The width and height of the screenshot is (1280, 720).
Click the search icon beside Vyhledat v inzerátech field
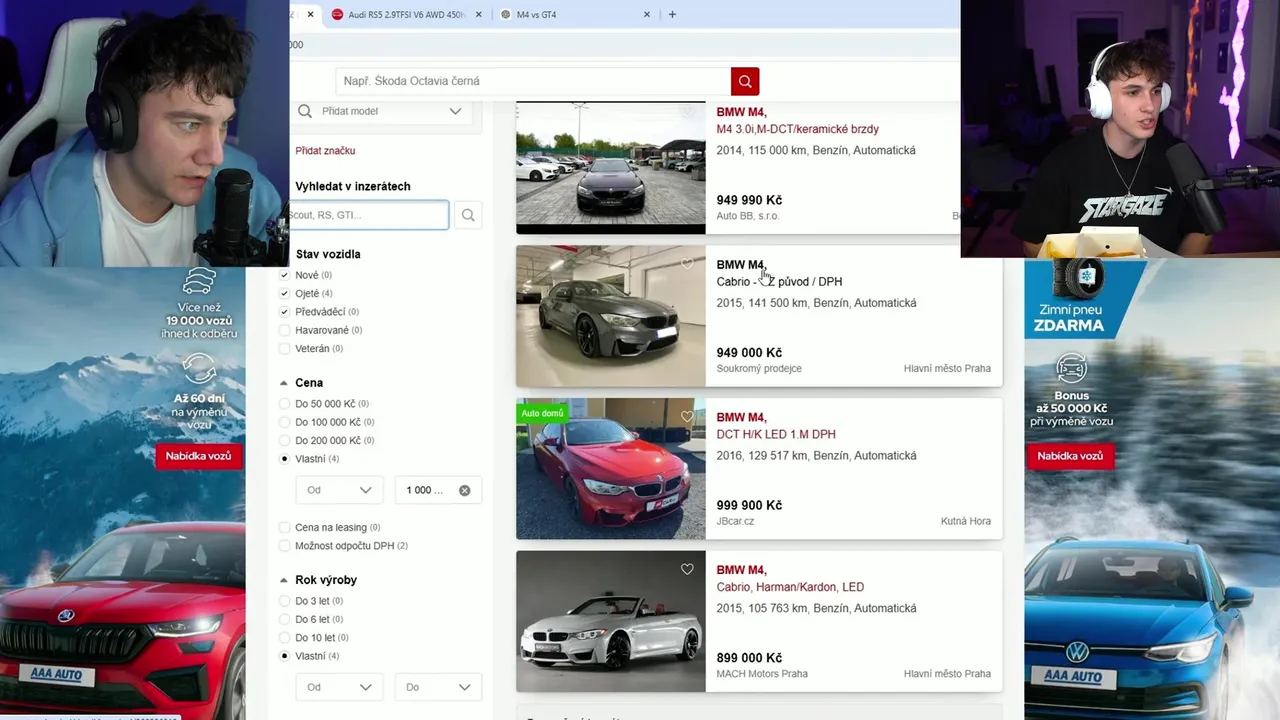[468, 215]
